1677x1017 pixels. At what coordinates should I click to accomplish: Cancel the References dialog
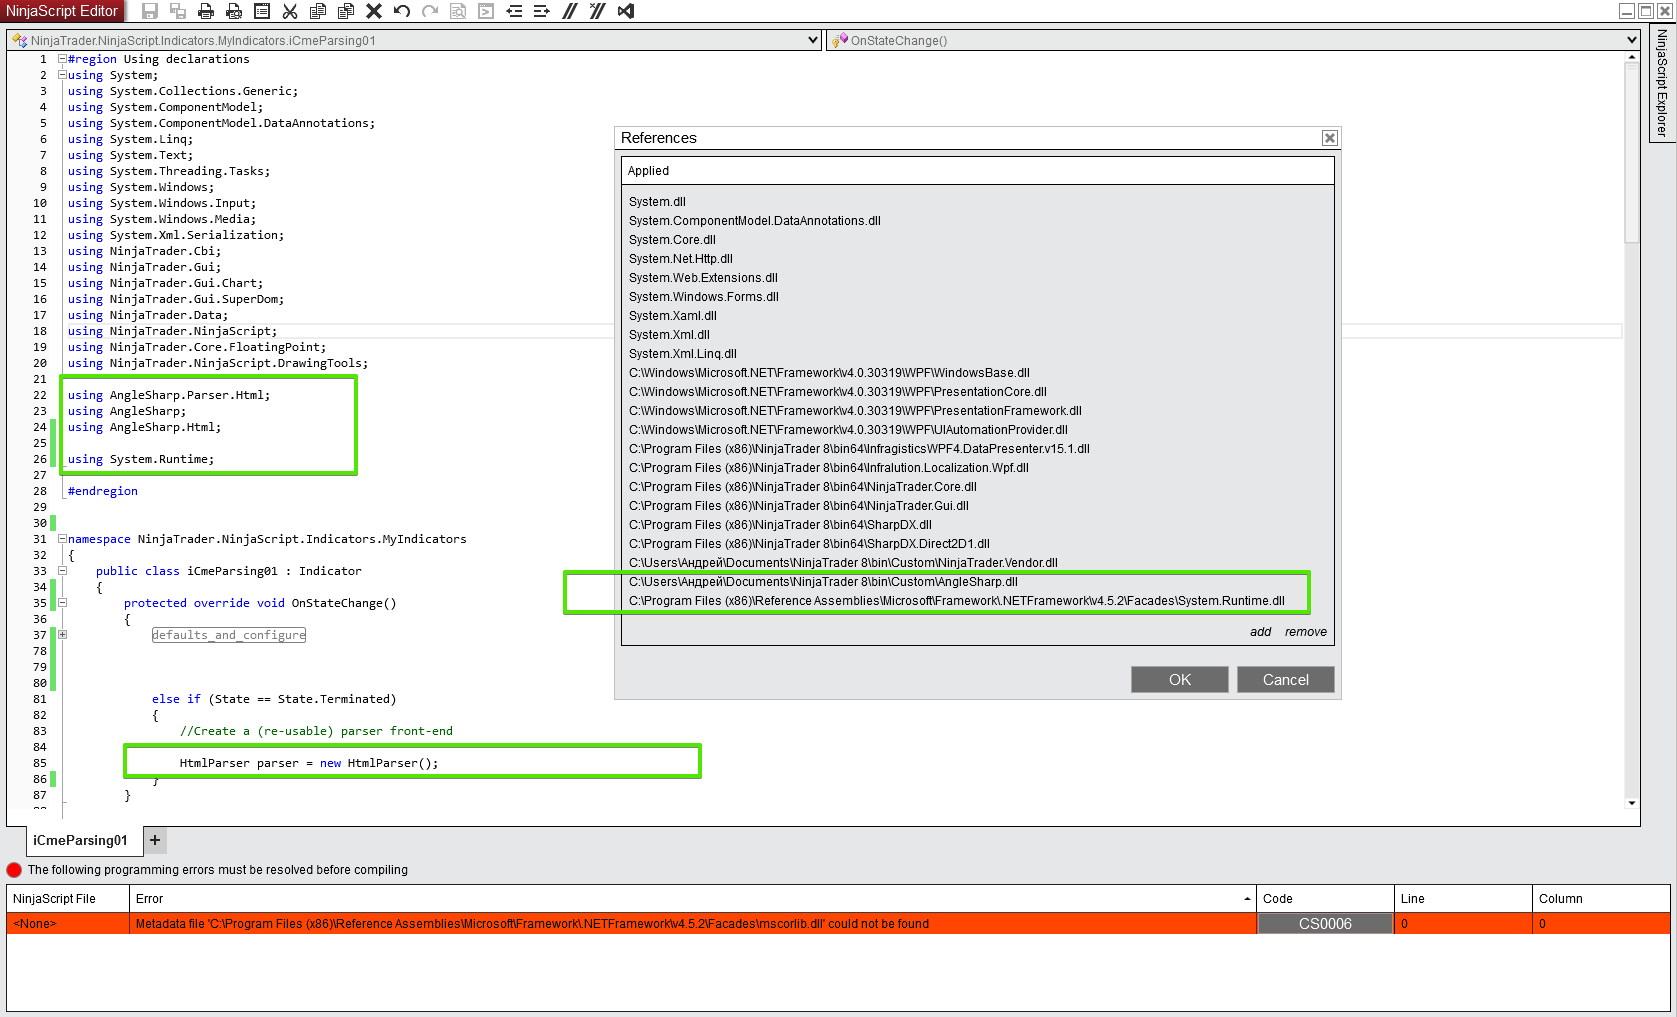tap(1286, 680)
